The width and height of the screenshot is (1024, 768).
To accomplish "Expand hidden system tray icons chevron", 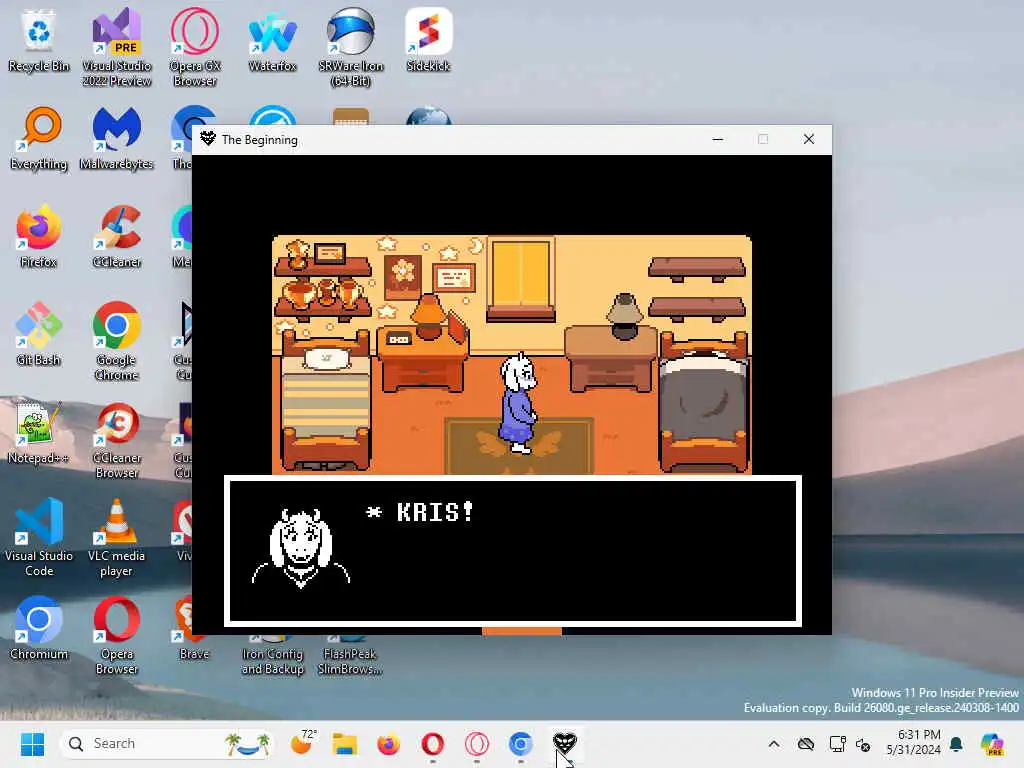I will (x=774, y=744).
